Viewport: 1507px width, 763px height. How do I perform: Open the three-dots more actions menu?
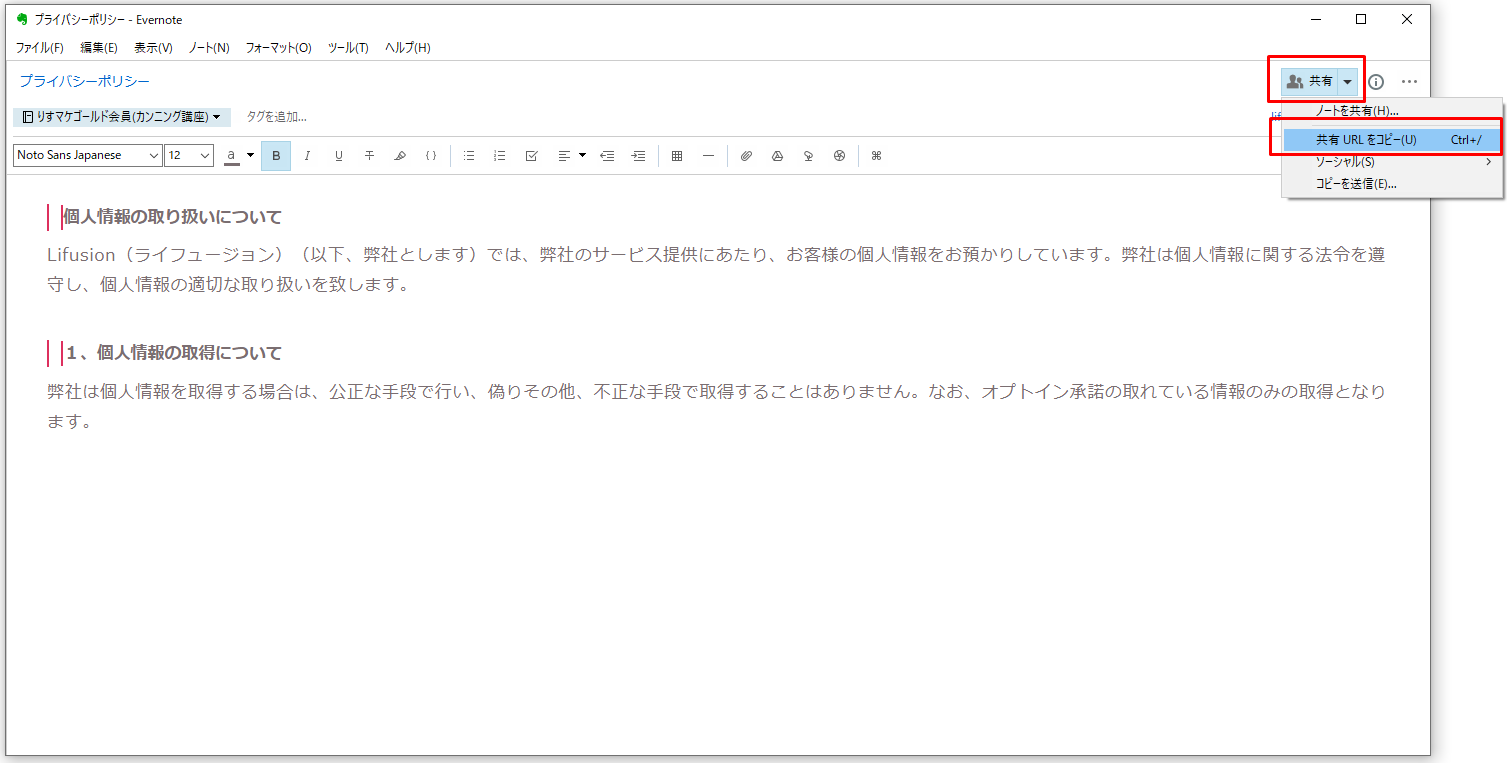click(x=1409, y=82)
